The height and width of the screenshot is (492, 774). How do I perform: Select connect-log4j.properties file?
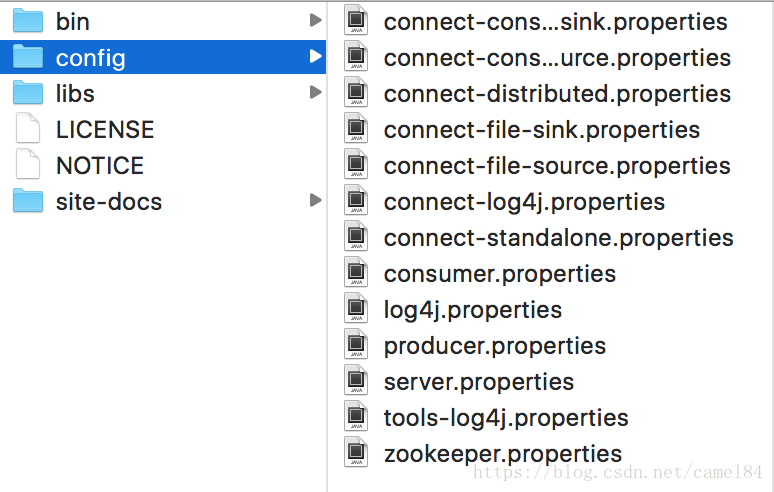524,202
